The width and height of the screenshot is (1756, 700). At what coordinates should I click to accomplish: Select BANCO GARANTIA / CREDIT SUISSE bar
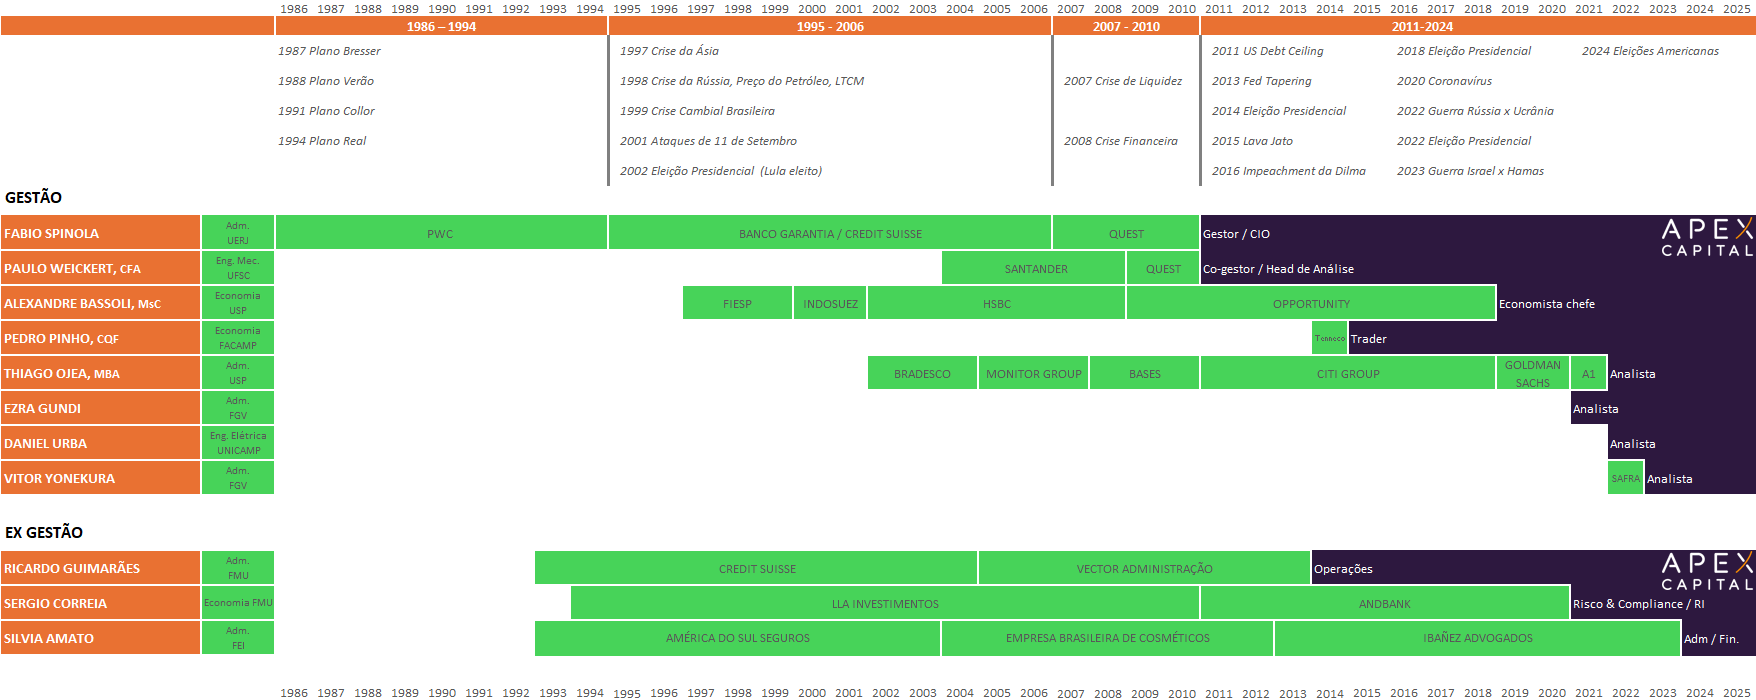[830, 233]
